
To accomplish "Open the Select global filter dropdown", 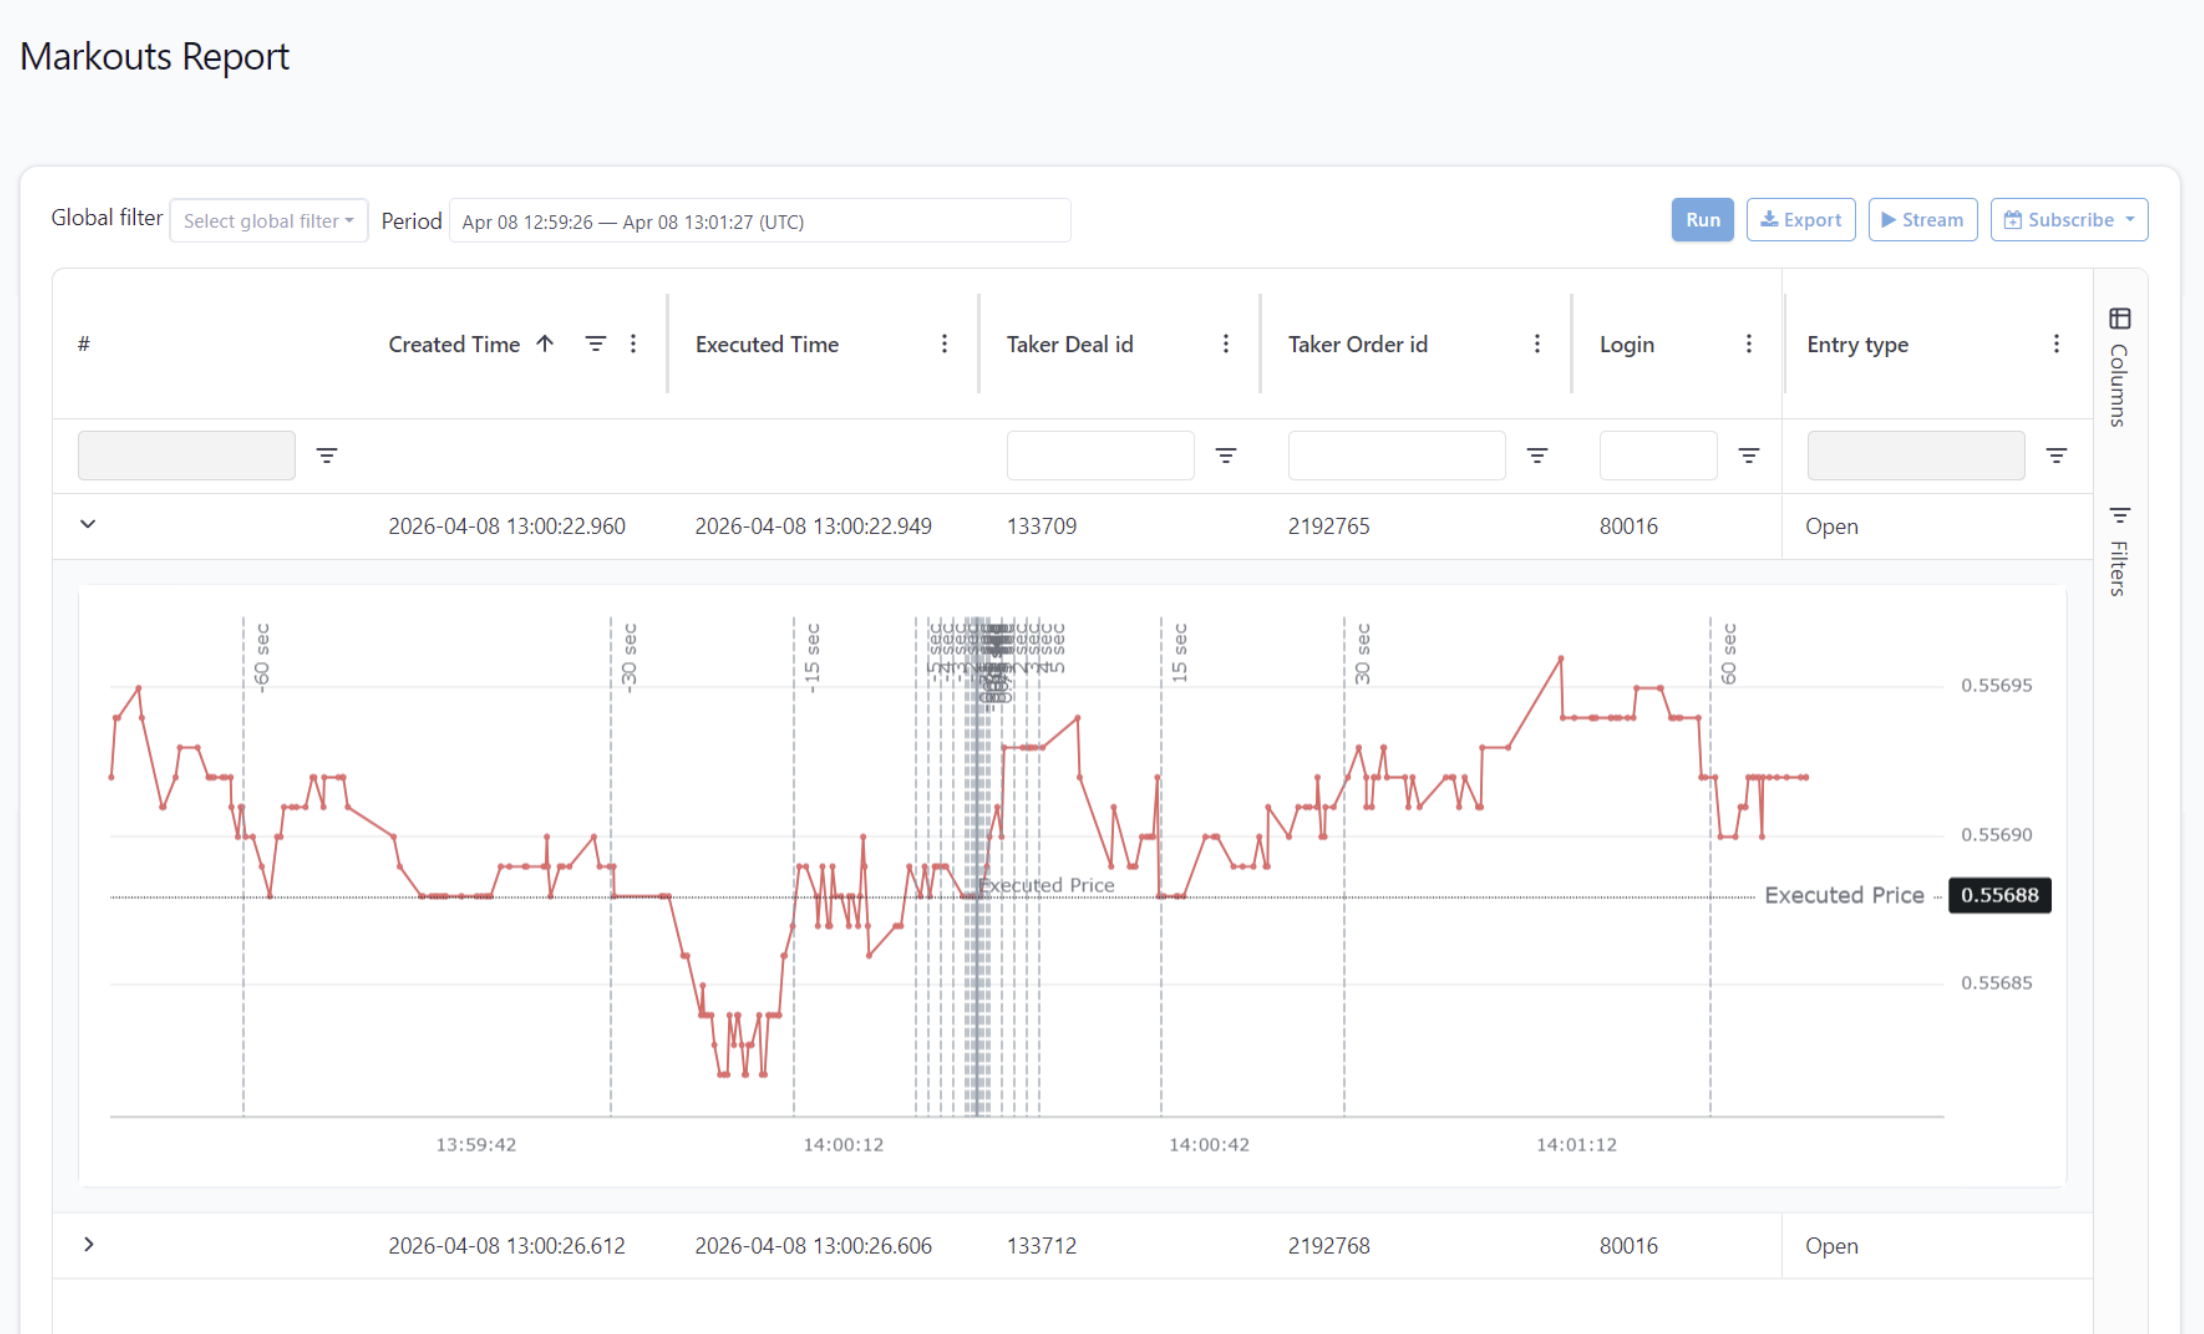I will (x=268, y=221).
